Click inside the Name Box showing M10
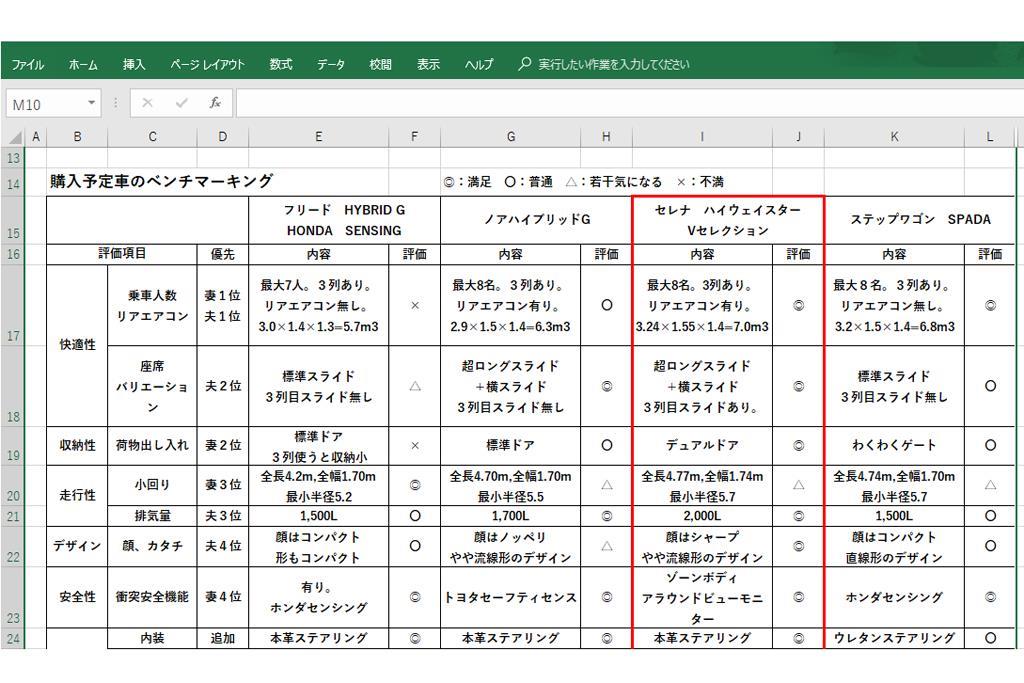The image size is (1024, 683). (45, 104)
